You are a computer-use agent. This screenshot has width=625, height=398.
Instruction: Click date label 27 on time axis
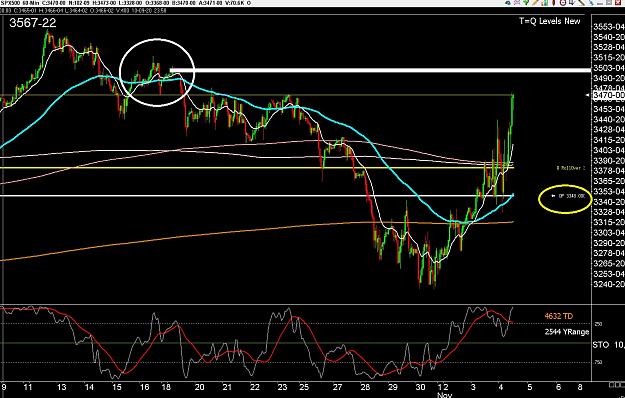pyautogui.click(x=338, y=387)
